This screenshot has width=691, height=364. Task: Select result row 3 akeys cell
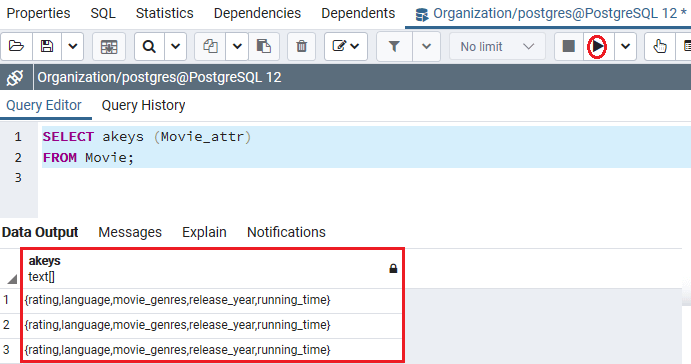point(212,350)
